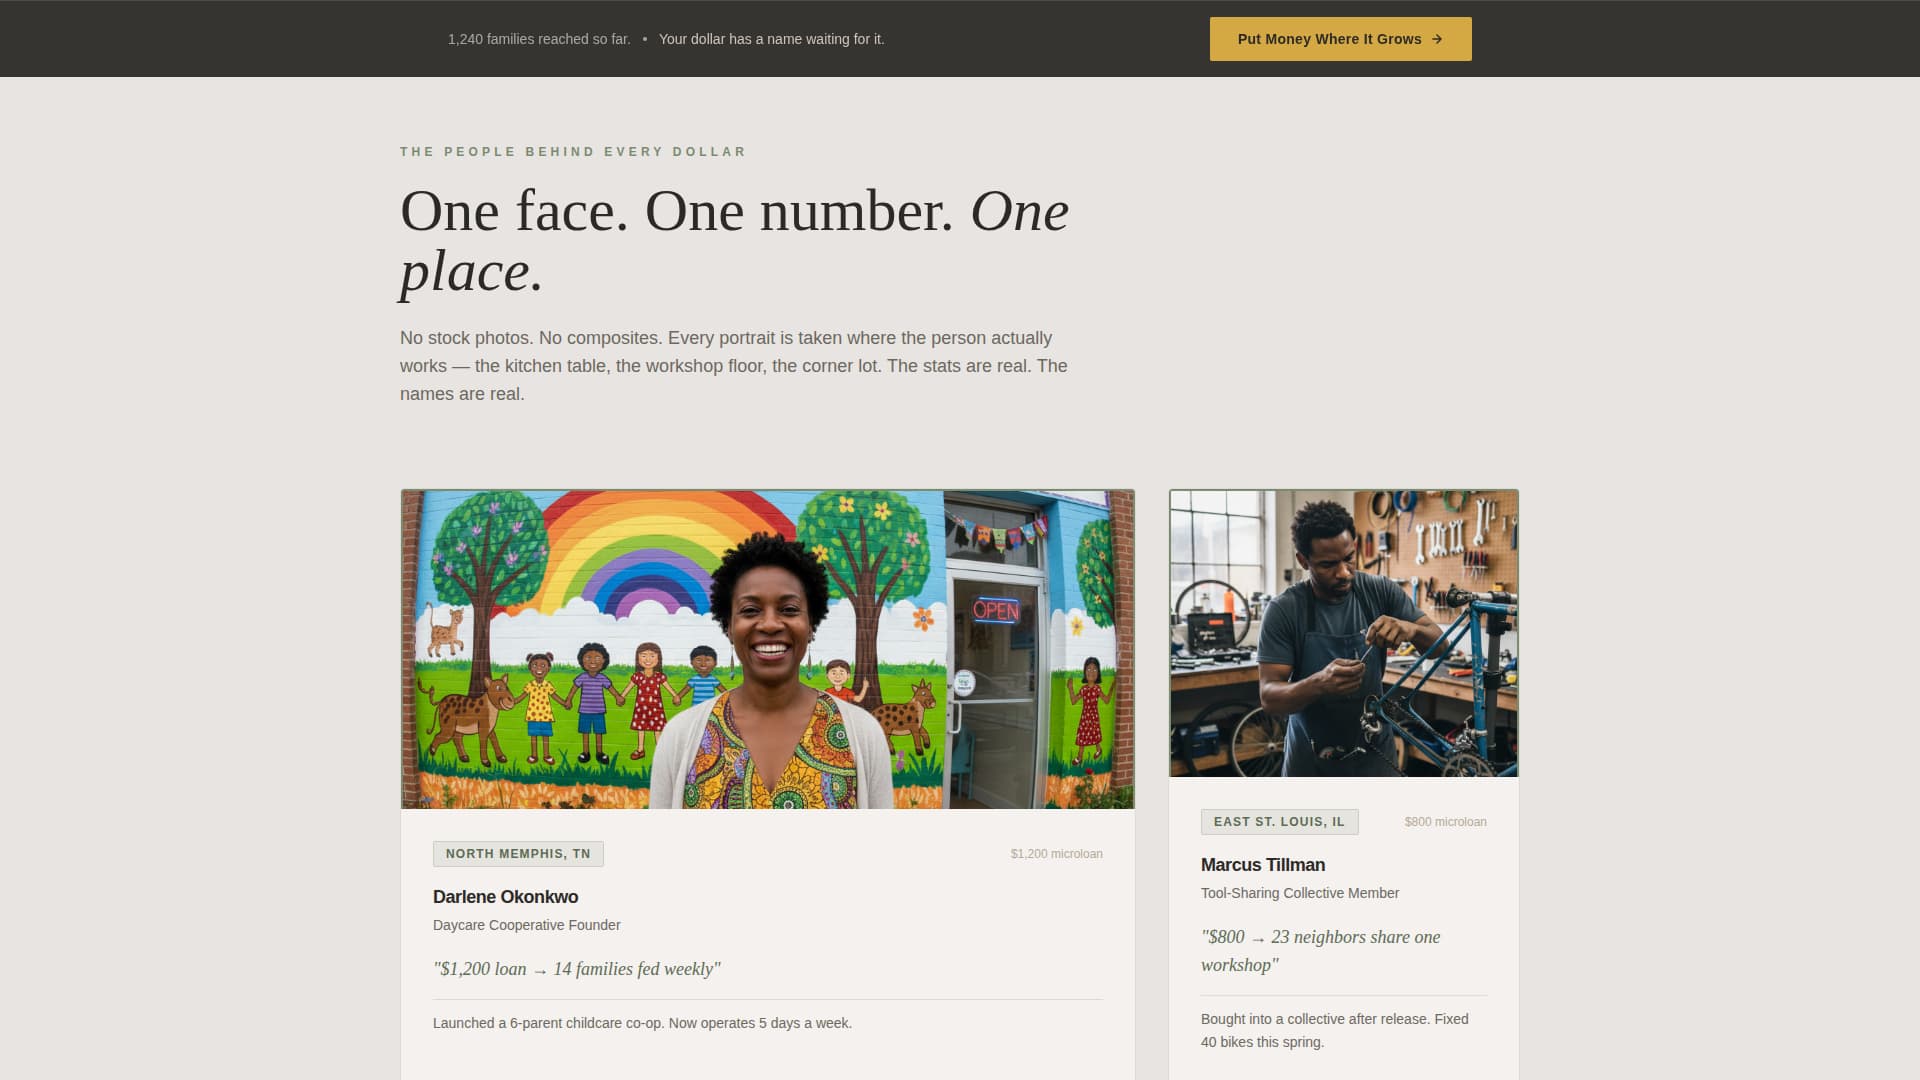1920x1080 pixels.
Task: Click the eyebrow text THE PEOPLE BEHIND EVERY DOLLAR
Action: (572, 151)
